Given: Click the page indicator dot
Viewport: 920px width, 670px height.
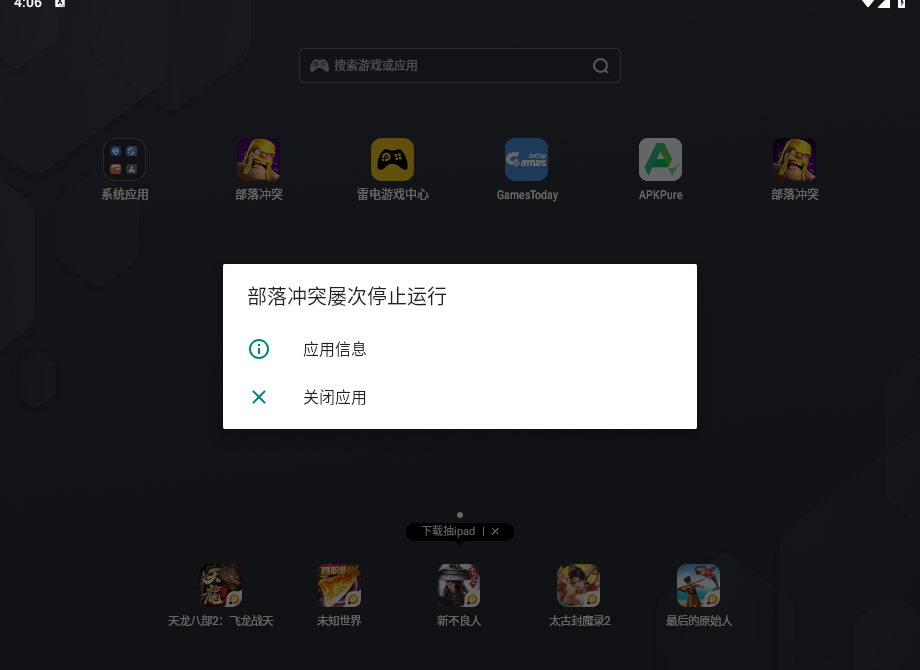Looking at the screenshot, I should click(x=460, y=515).
